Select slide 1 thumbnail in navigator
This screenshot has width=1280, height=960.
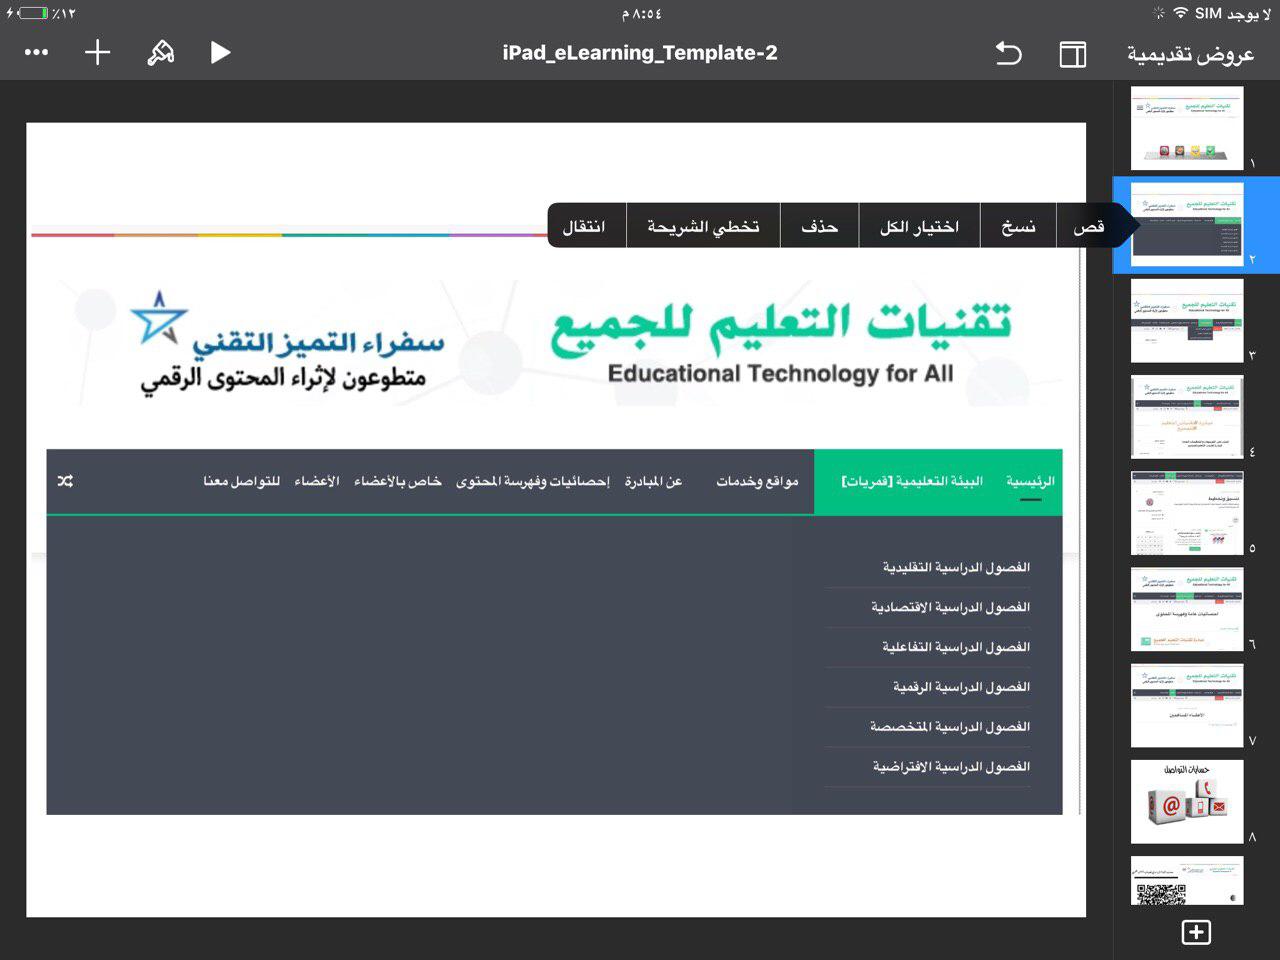1187,128
